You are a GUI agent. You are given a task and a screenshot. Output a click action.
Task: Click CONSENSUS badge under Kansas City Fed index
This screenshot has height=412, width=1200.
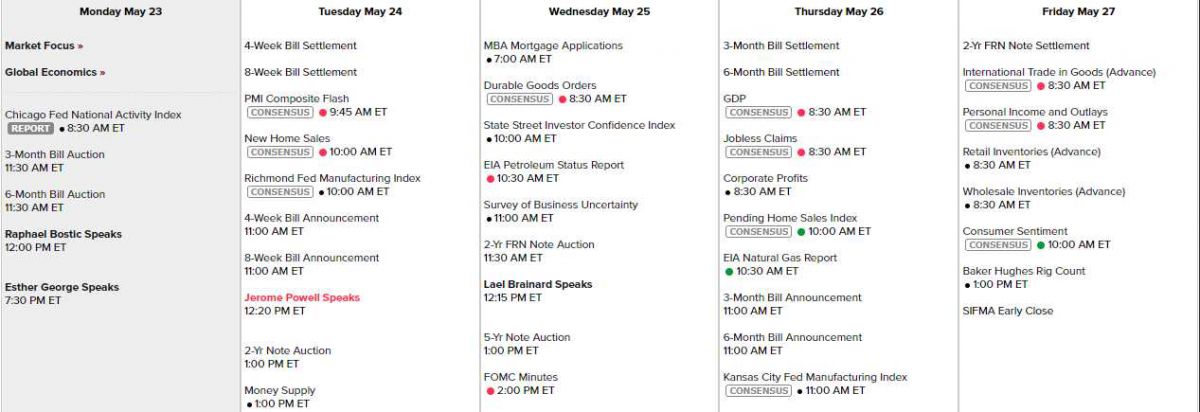(x=758, y=390)
